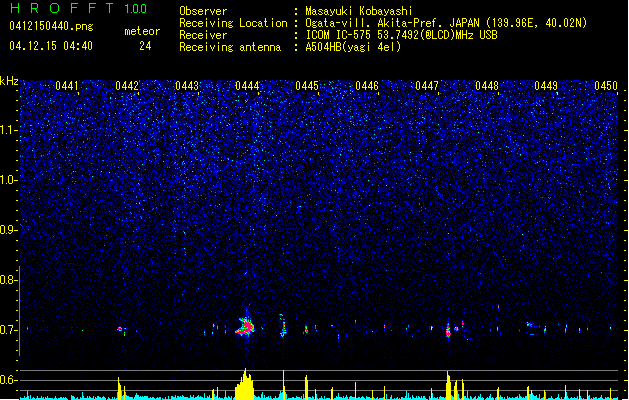This screenshot has height=400, width=629.
Task: Click the 0445 time marker
Action: (307, 86)
